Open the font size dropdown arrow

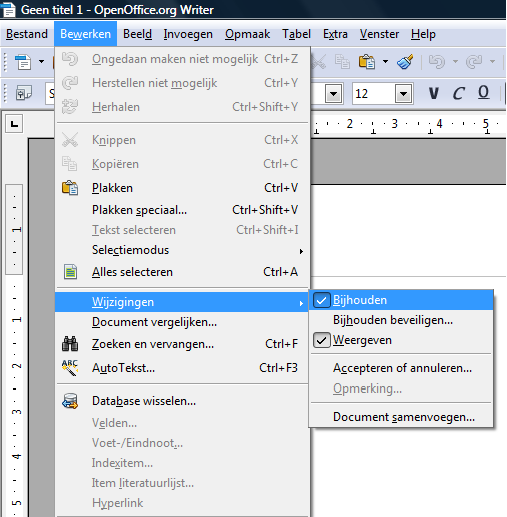(403, 94)
